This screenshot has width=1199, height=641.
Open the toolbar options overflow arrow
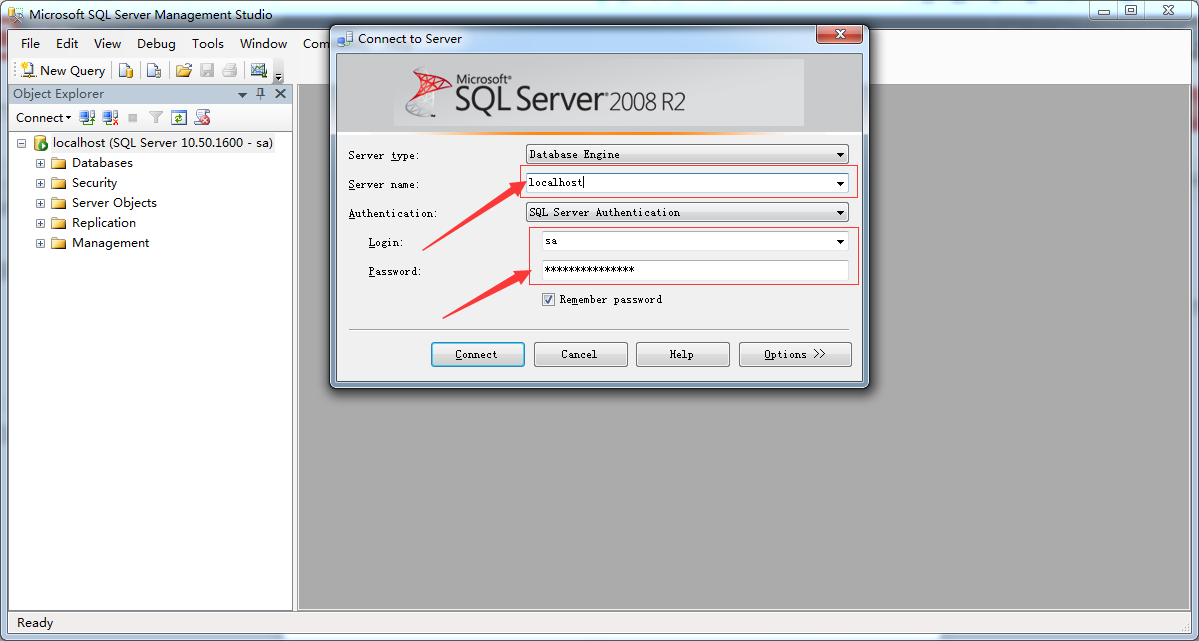click(278, 75)
